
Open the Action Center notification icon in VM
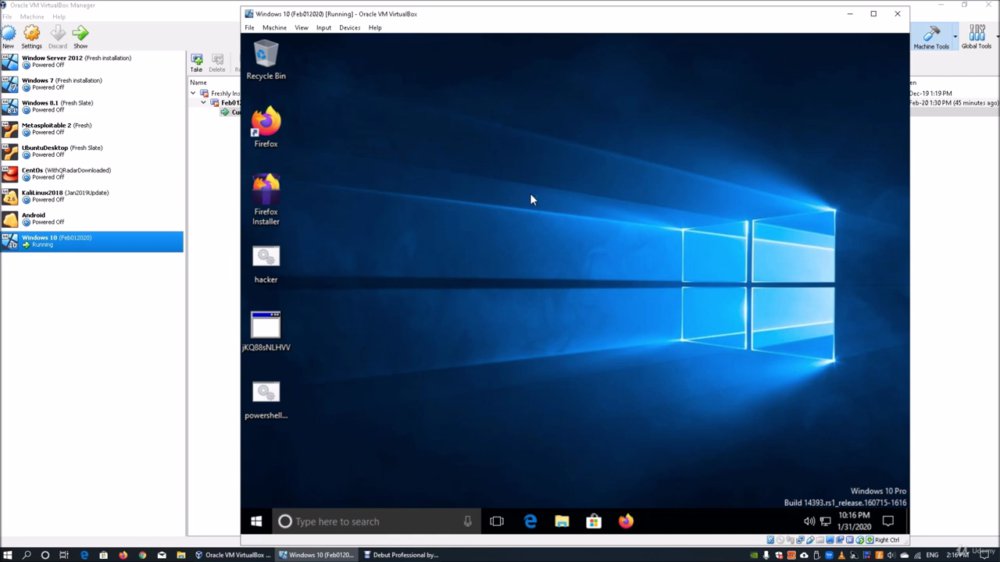point(888,521)
